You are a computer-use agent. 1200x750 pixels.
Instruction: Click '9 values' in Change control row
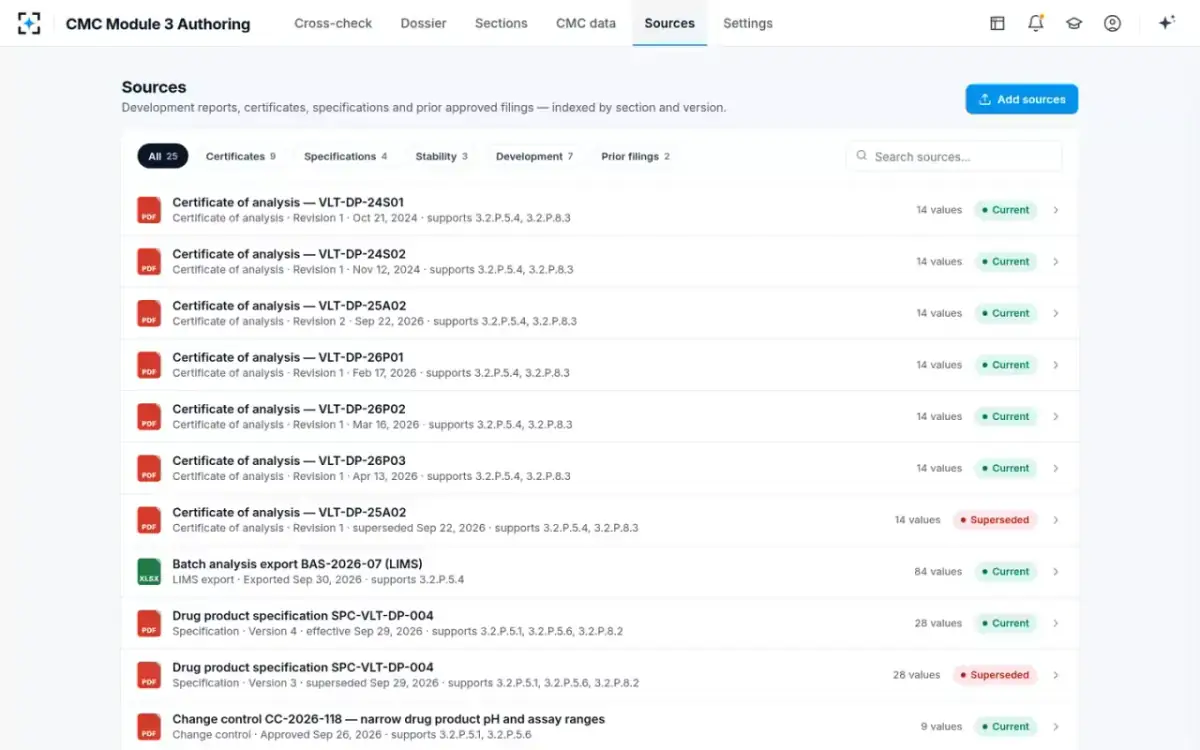click(x=941, y=727)
